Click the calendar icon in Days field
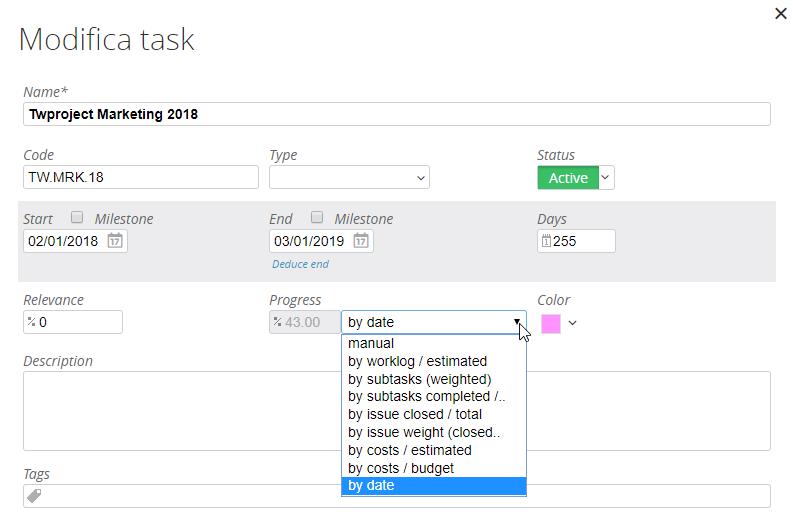 (546, 241)
